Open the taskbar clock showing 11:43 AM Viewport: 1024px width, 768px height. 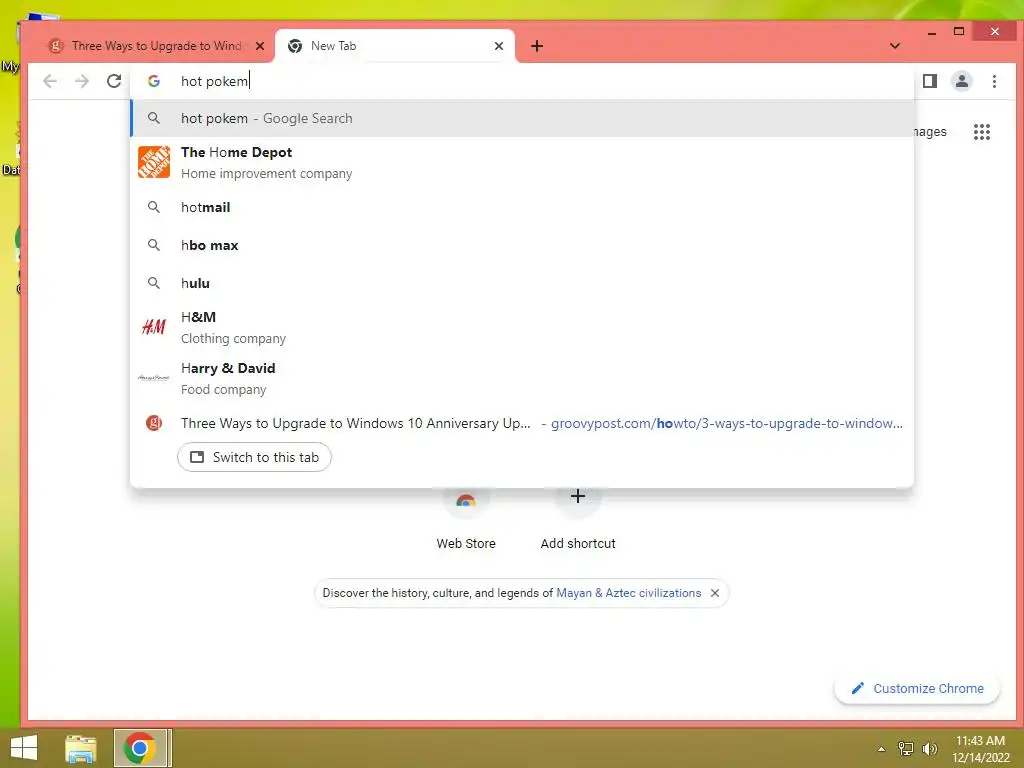[x=980, y=749]
